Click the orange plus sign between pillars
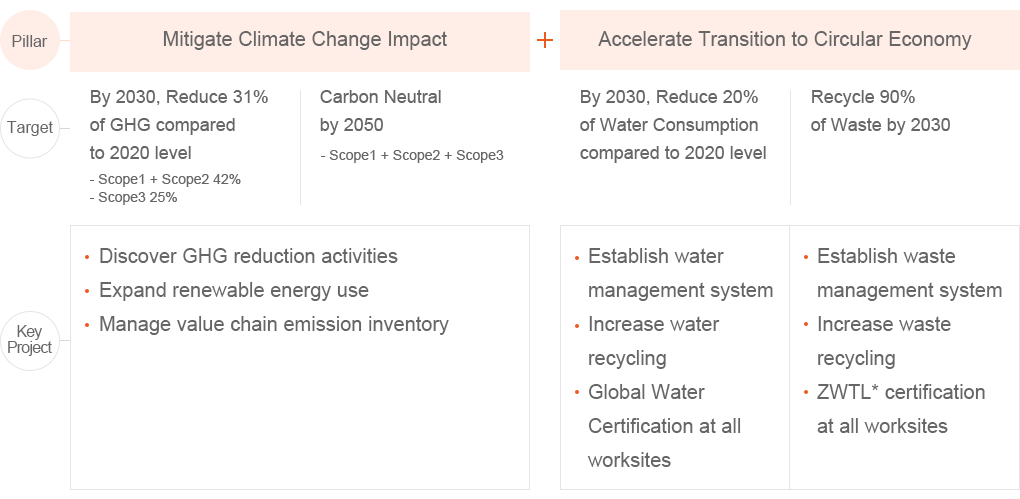 [x=544, y=41]
